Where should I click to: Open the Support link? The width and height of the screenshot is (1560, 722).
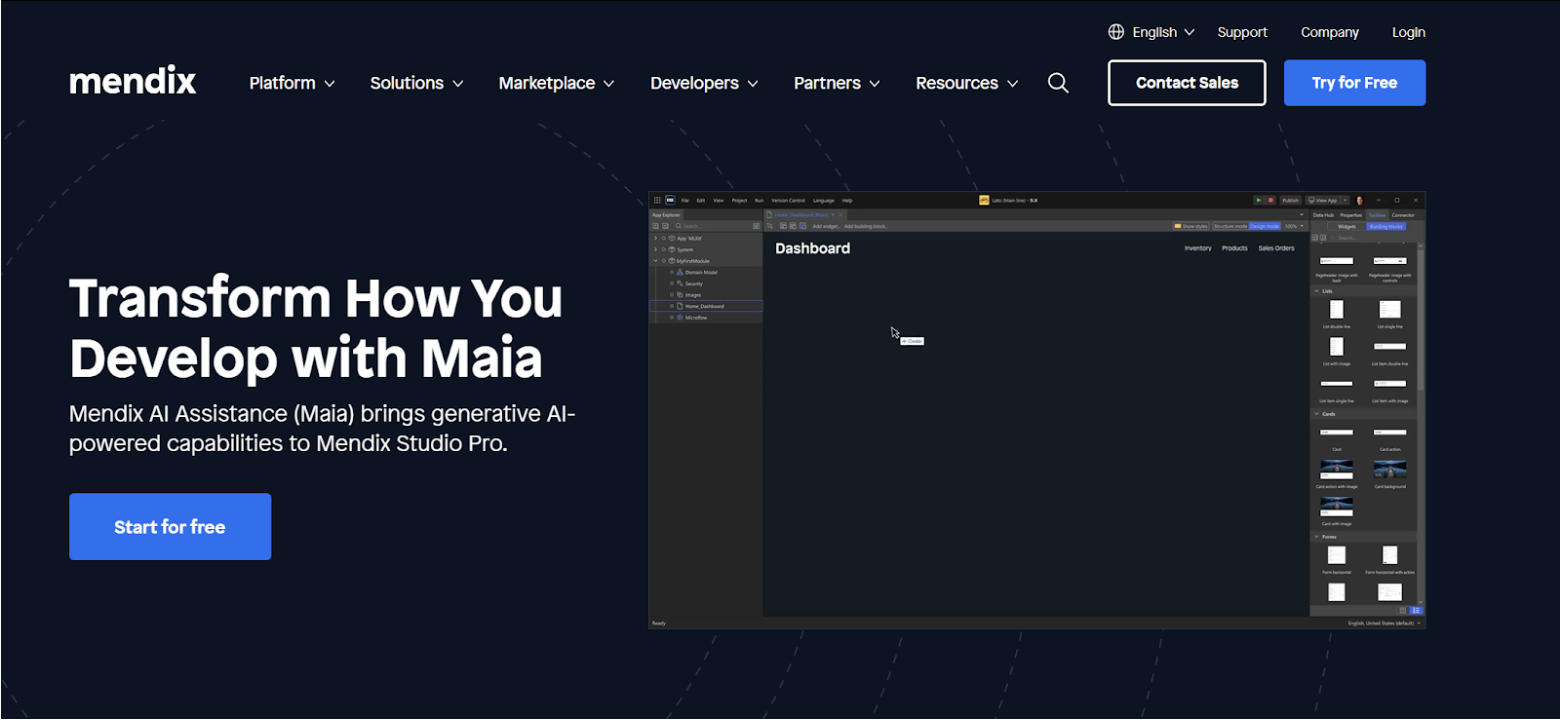point(1242,32)
